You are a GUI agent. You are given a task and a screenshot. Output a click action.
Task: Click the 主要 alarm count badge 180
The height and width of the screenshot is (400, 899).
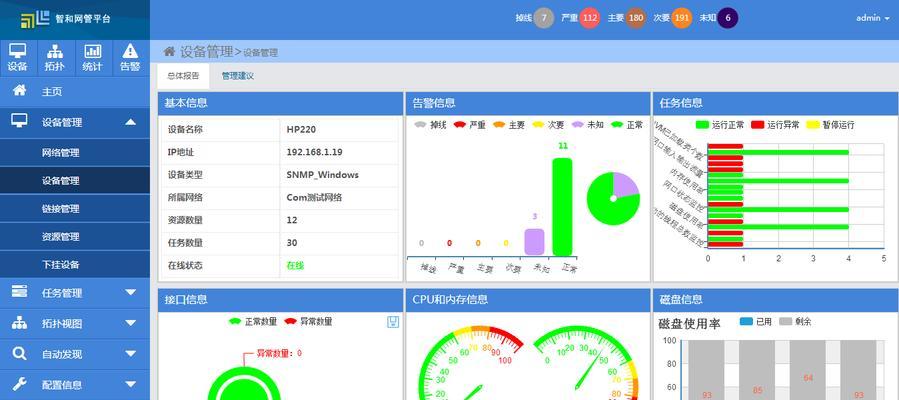click(635, 18)
